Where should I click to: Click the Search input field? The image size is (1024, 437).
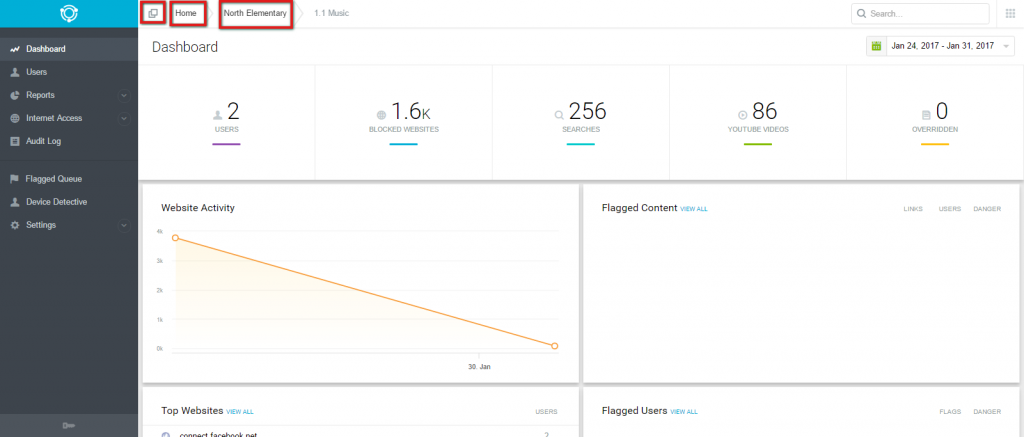[920, 14]
